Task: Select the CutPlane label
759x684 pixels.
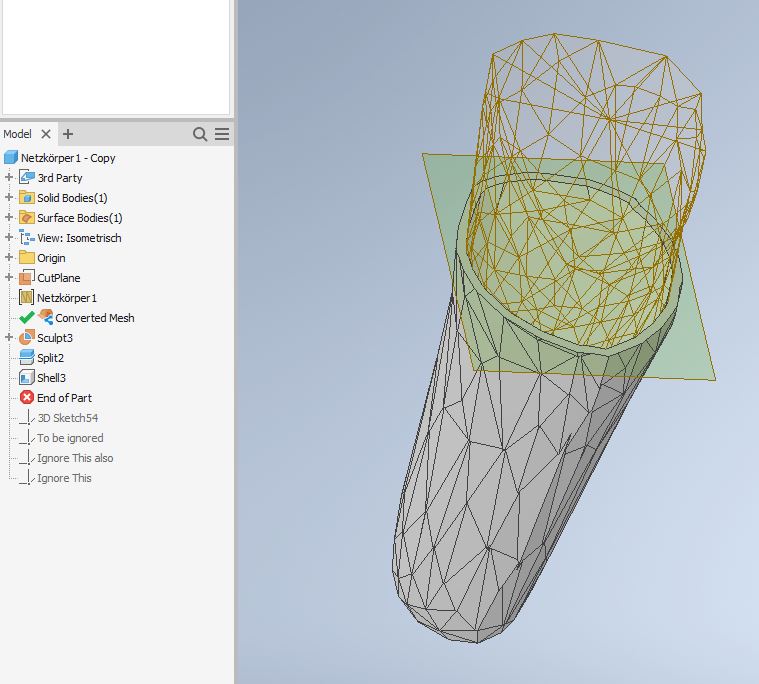Action: 59,278
